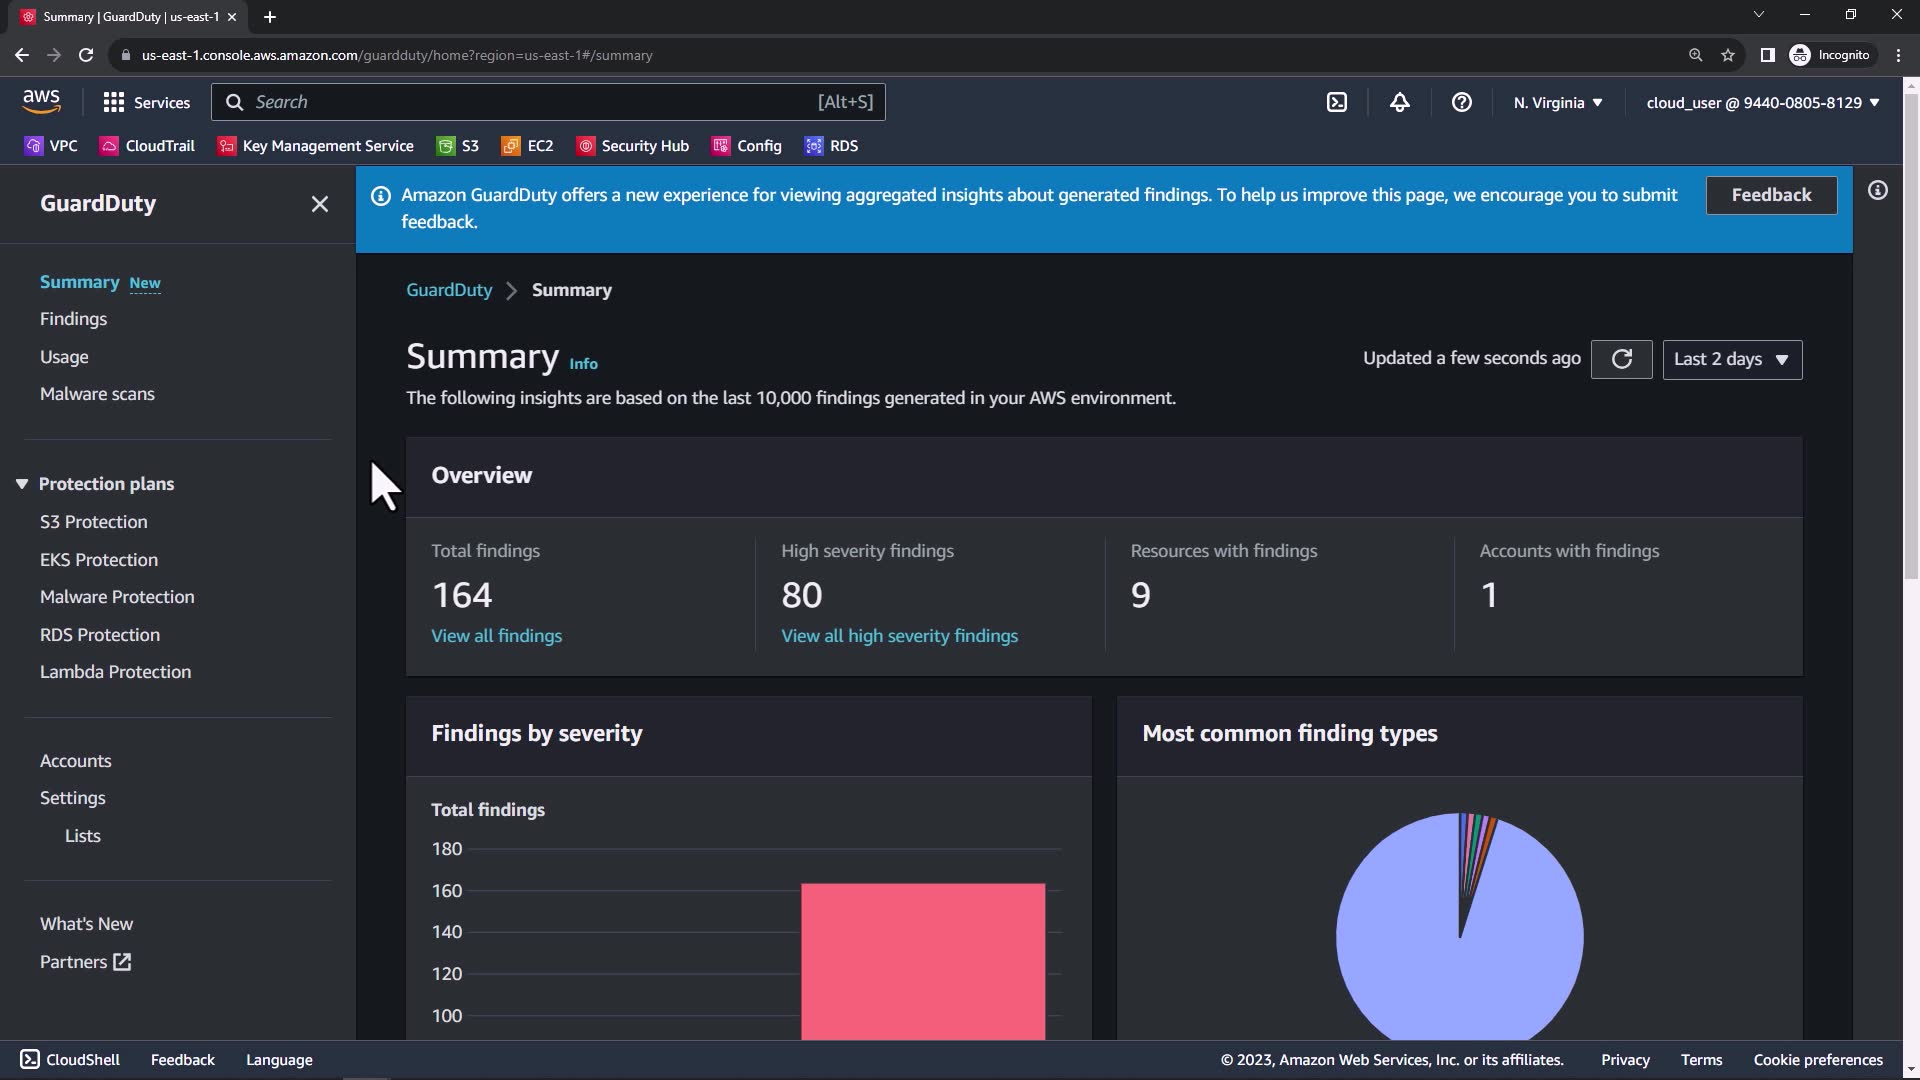Click the AWS console search field
This screenshot has height=1080, width=1920.
530,102
